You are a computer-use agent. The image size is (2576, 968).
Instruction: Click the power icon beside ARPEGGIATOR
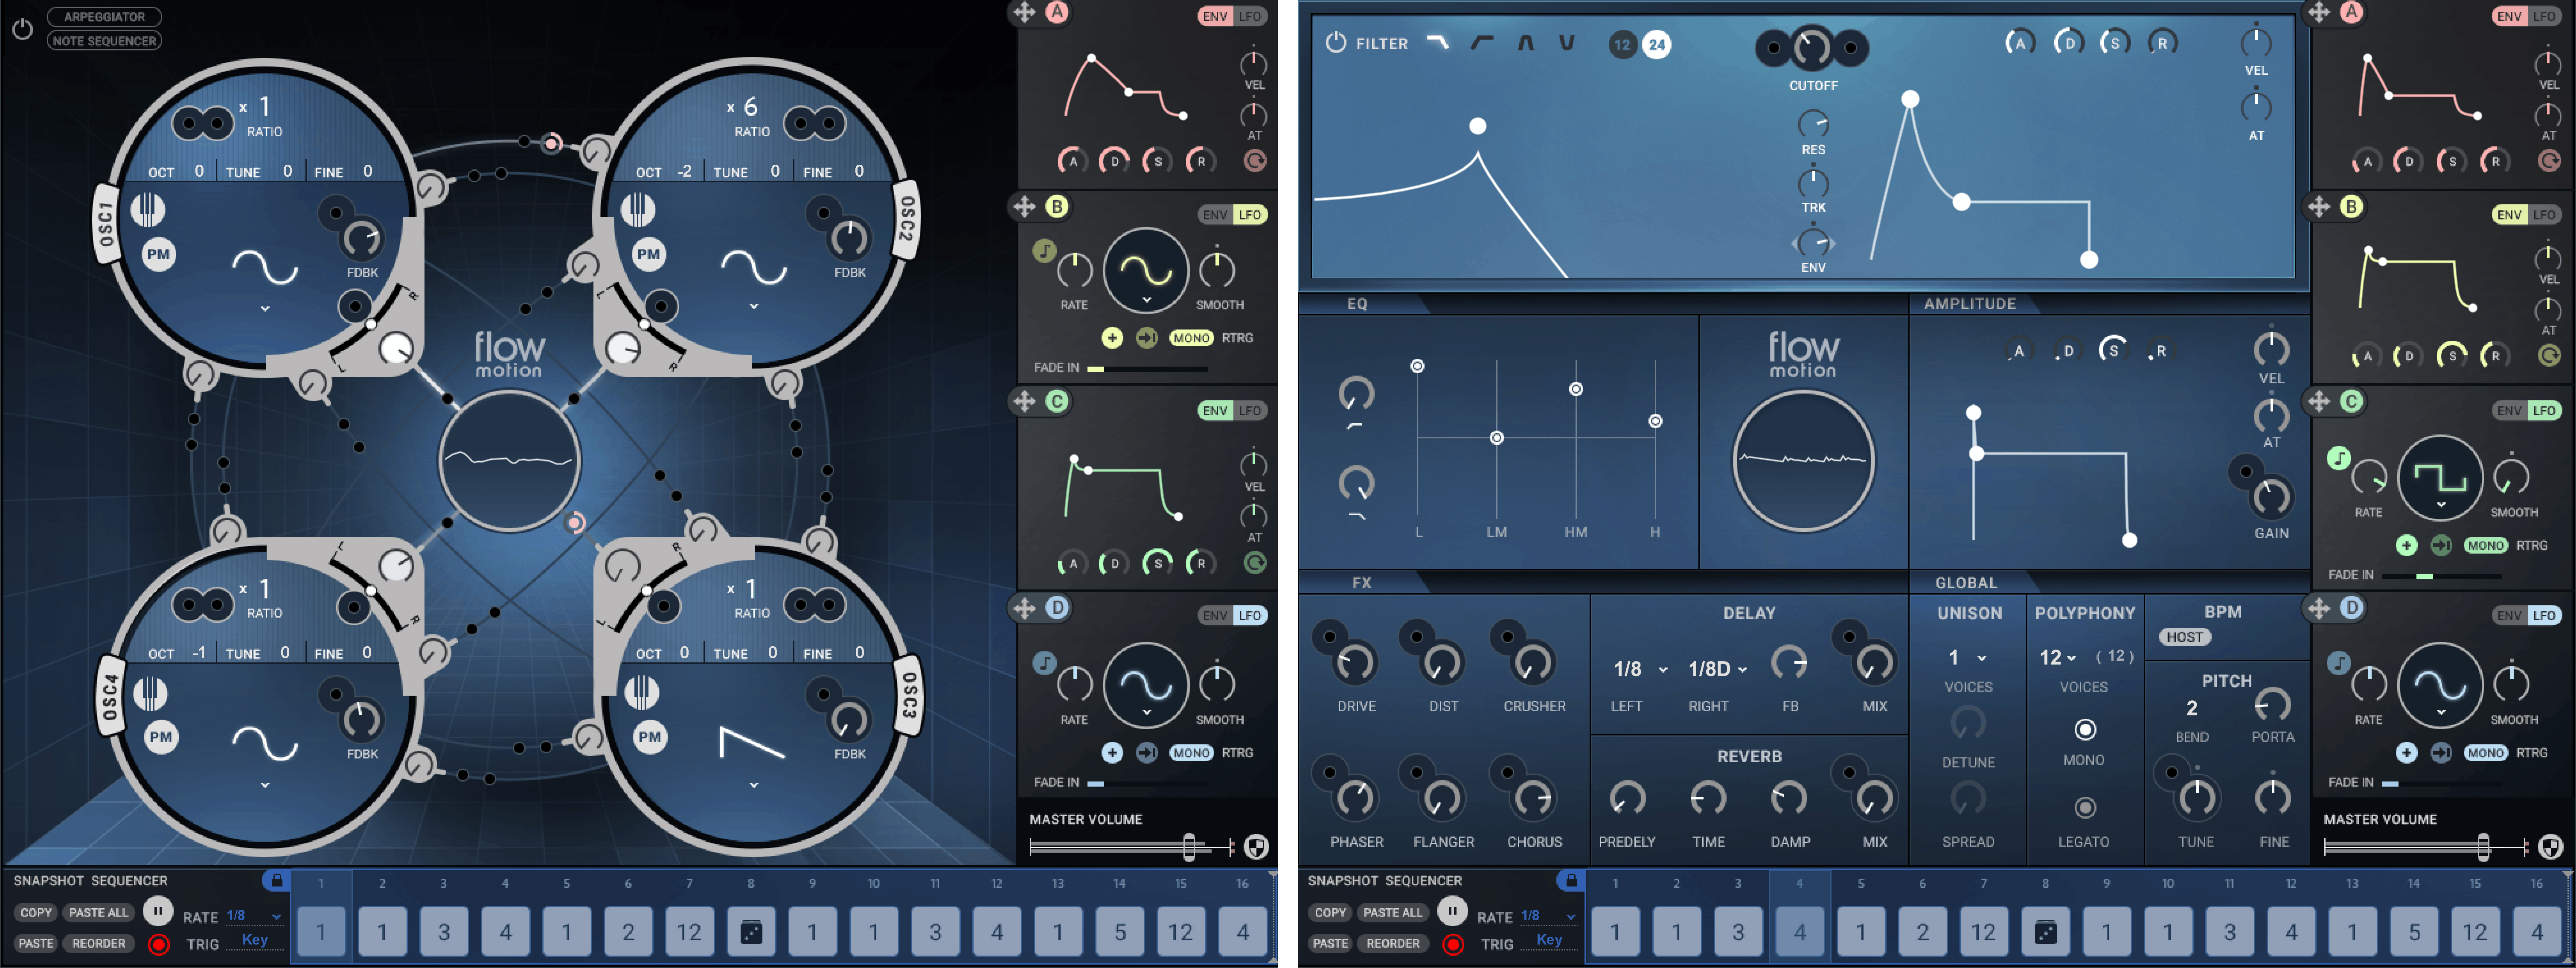[x=22, y=29]
